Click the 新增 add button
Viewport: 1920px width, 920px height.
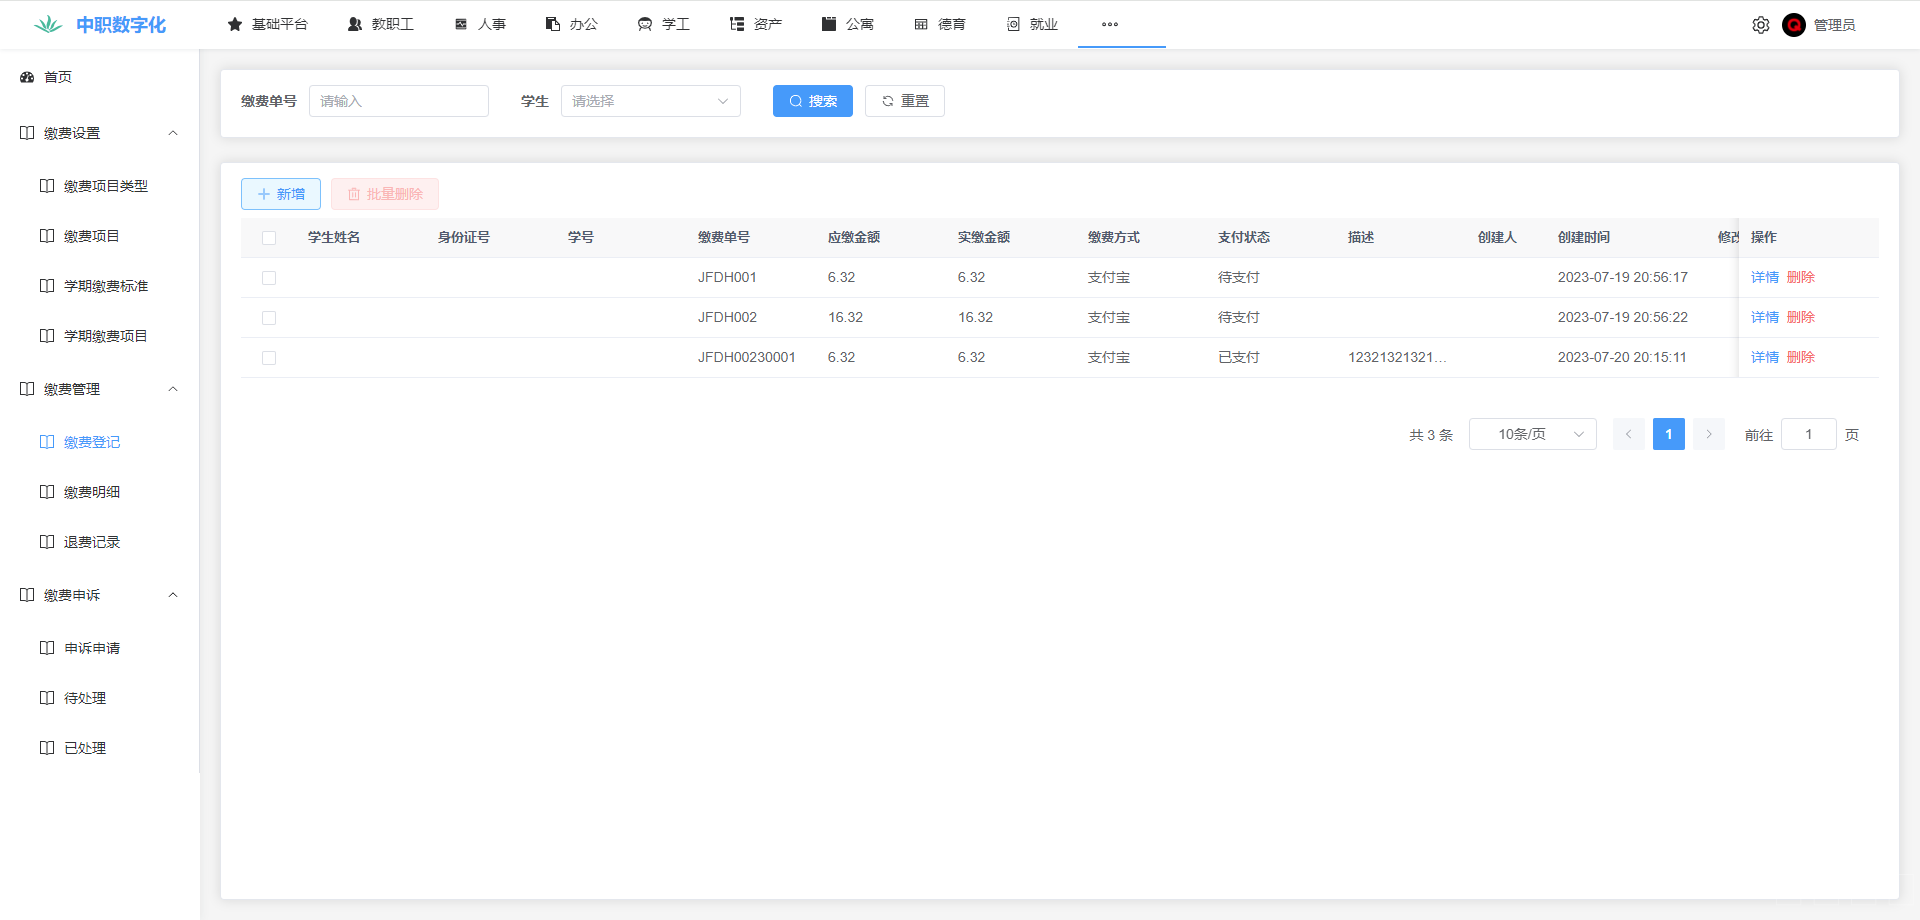click(x=281, y=194)
